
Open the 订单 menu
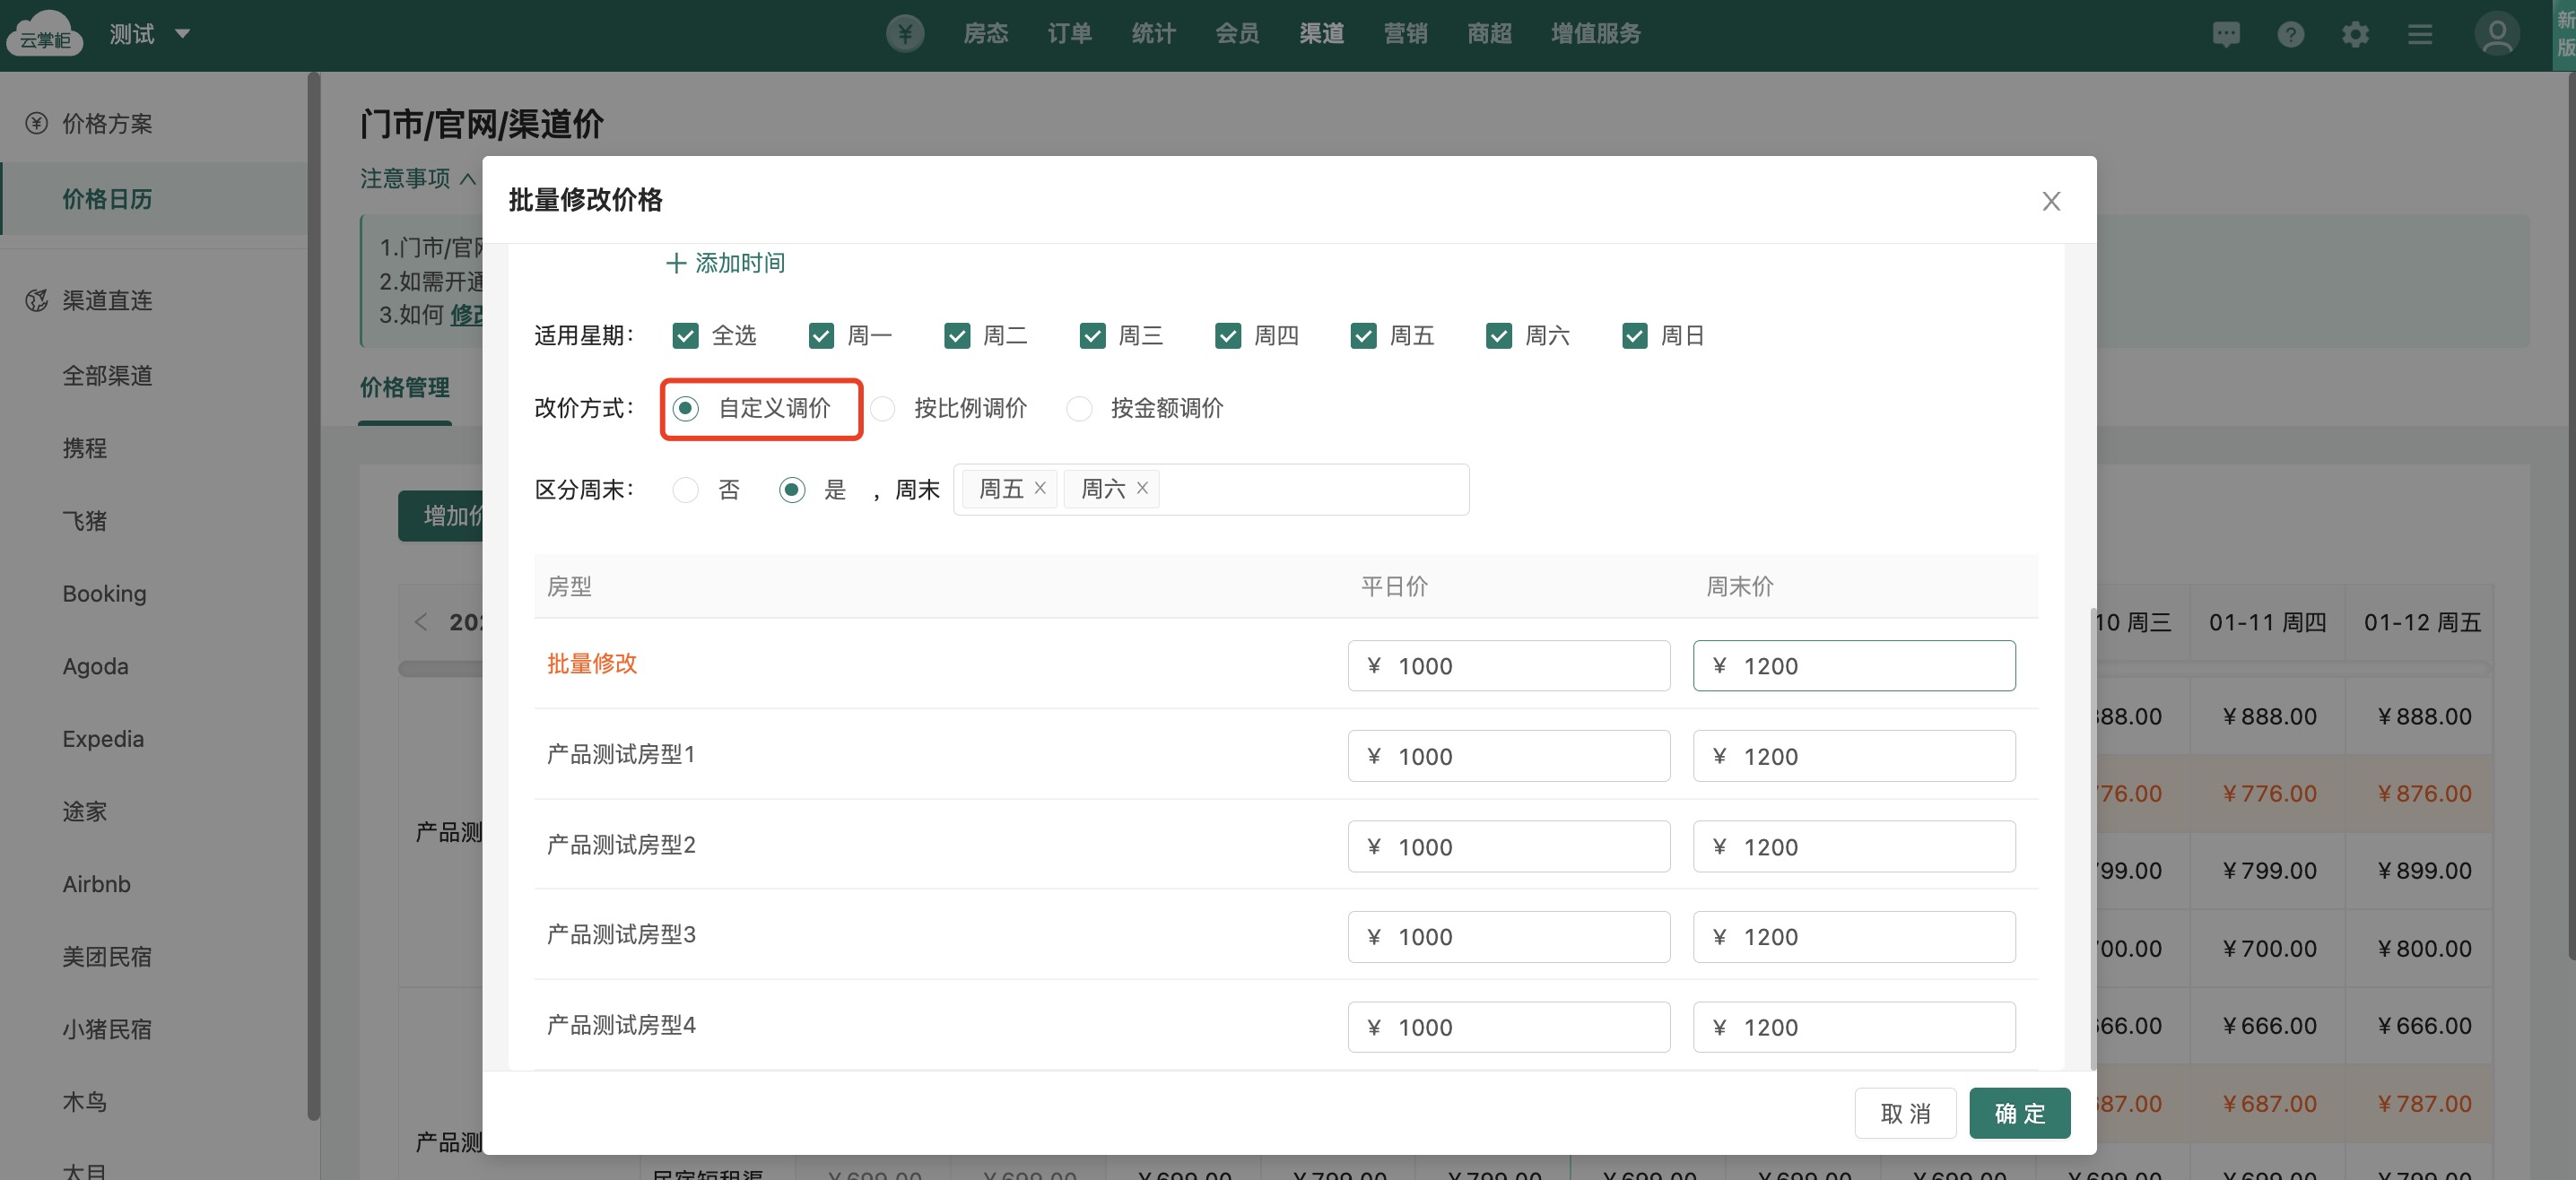pos(1069,34)
